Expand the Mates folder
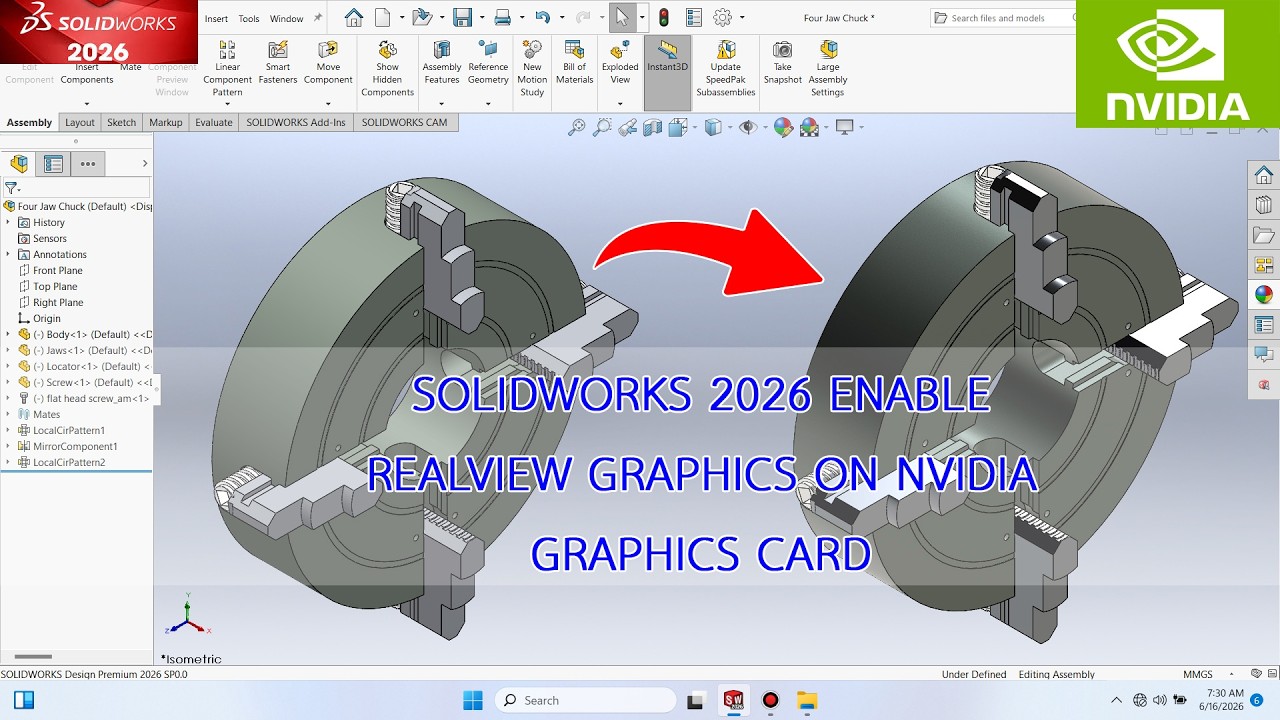The height and width of the screenshot is (720, 1280). (x=9, y=414)
